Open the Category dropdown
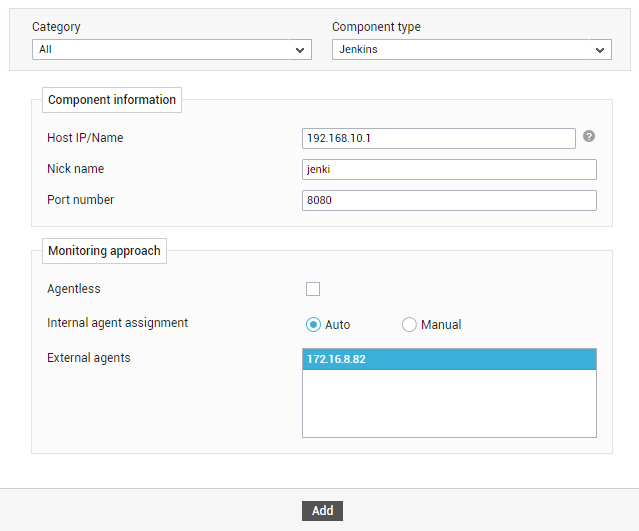Image resolution: width=639 pixels, height=531 pixels. (x=172, y=50)
